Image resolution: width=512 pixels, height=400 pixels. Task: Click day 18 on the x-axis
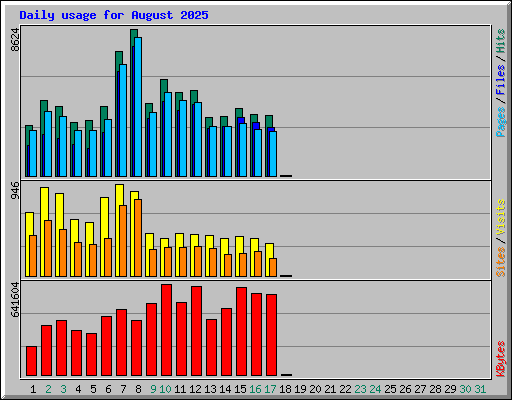tap(285, 389)
